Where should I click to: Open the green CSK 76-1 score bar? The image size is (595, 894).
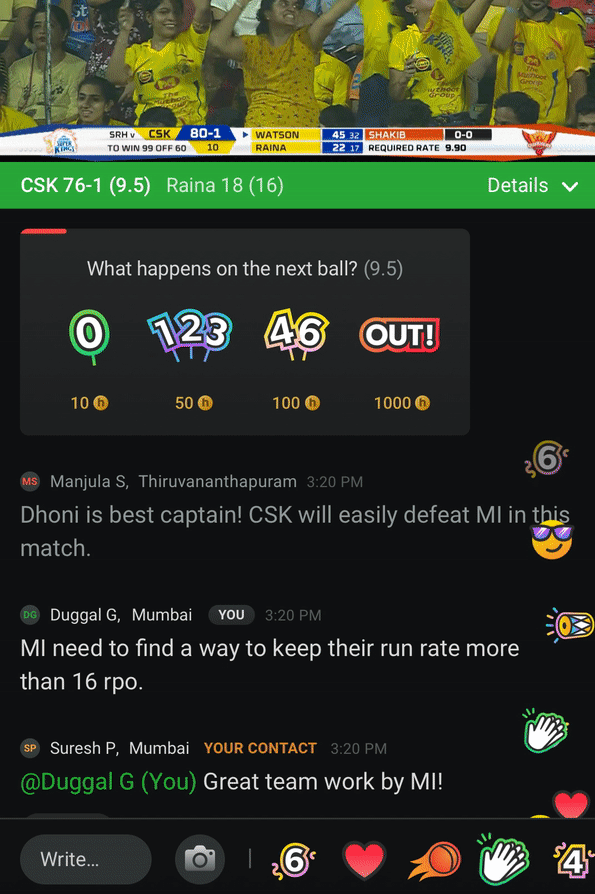[x=298, y=185]
